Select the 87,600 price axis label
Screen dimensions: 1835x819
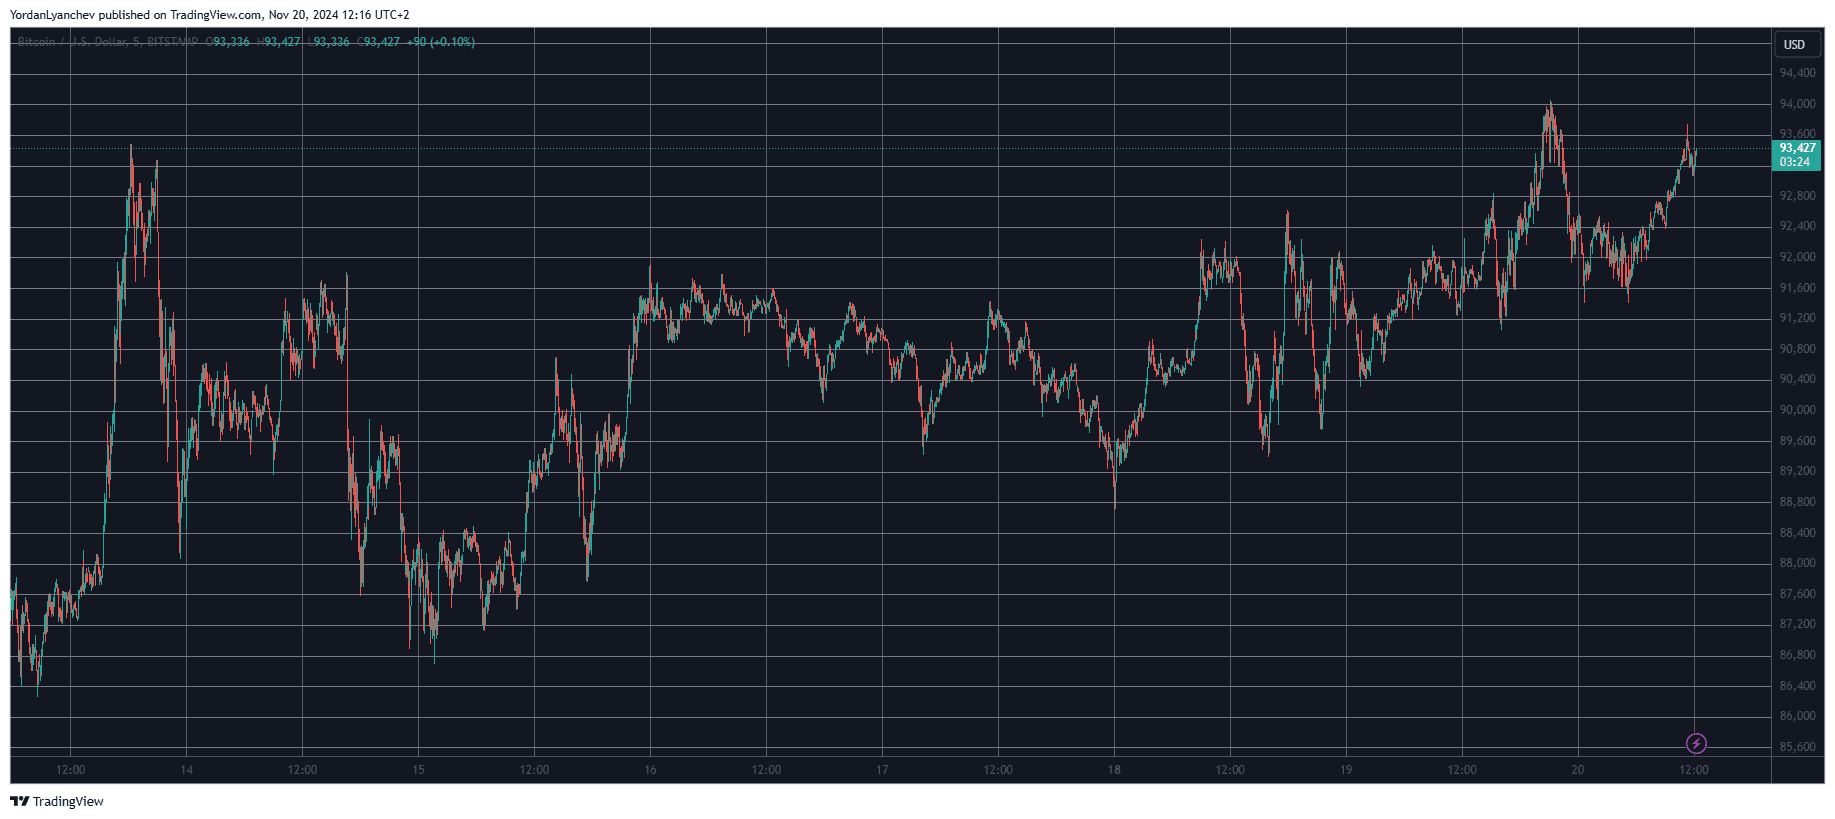pyautogui.click(x=1797, y=594)
